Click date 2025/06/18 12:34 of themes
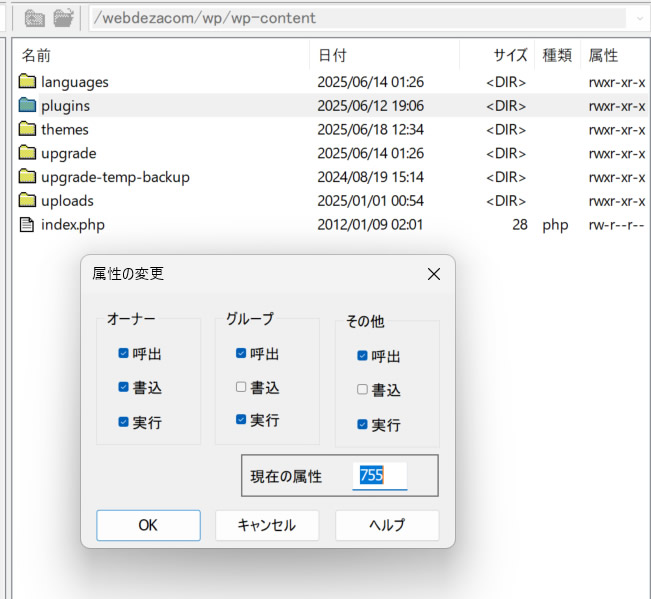 tap(370, 130)
